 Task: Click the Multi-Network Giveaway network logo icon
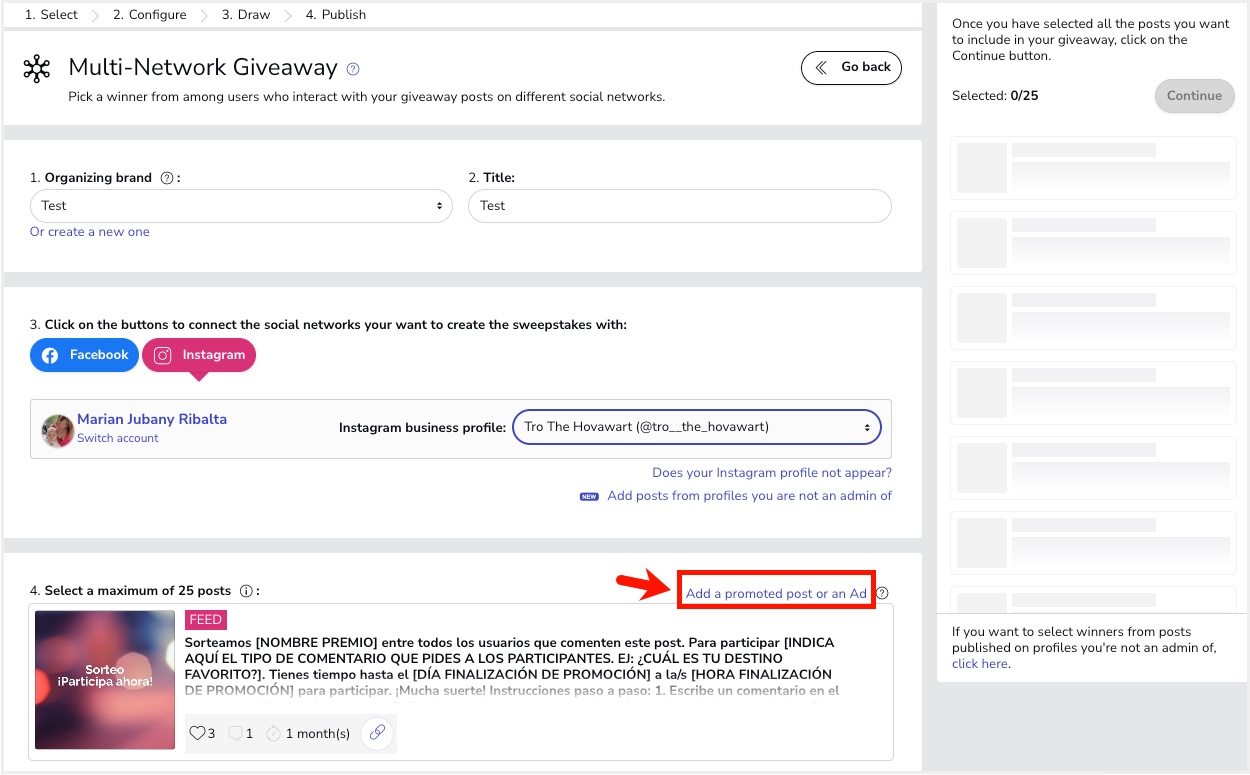pos(37,69)
